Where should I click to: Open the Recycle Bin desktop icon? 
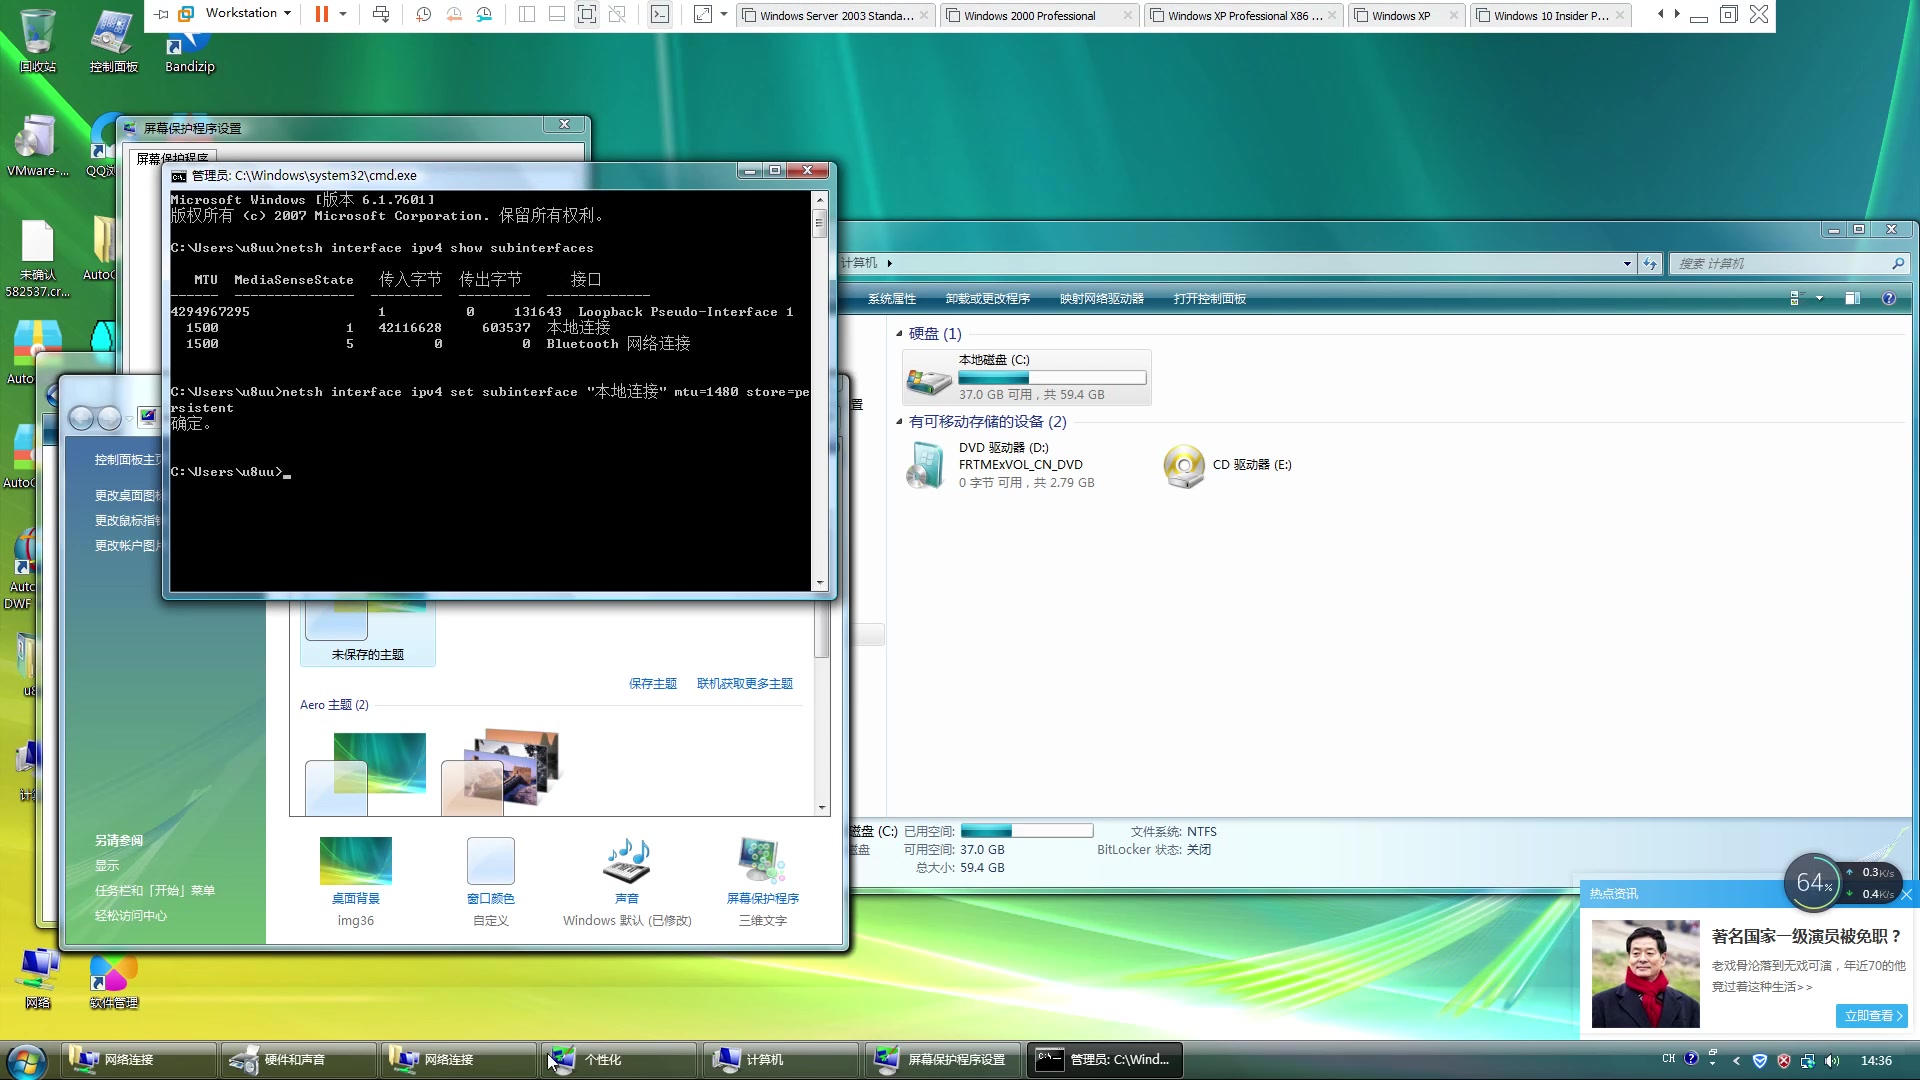point(38,40)
